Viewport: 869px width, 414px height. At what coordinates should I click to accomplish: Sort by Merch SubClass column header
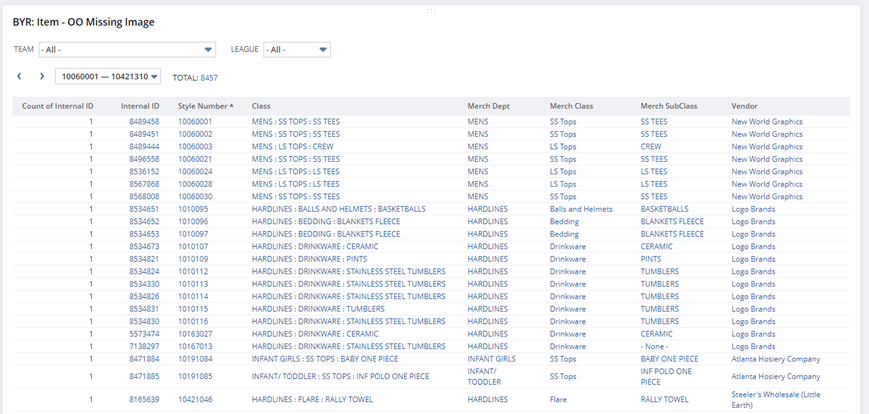pos(669,106)
